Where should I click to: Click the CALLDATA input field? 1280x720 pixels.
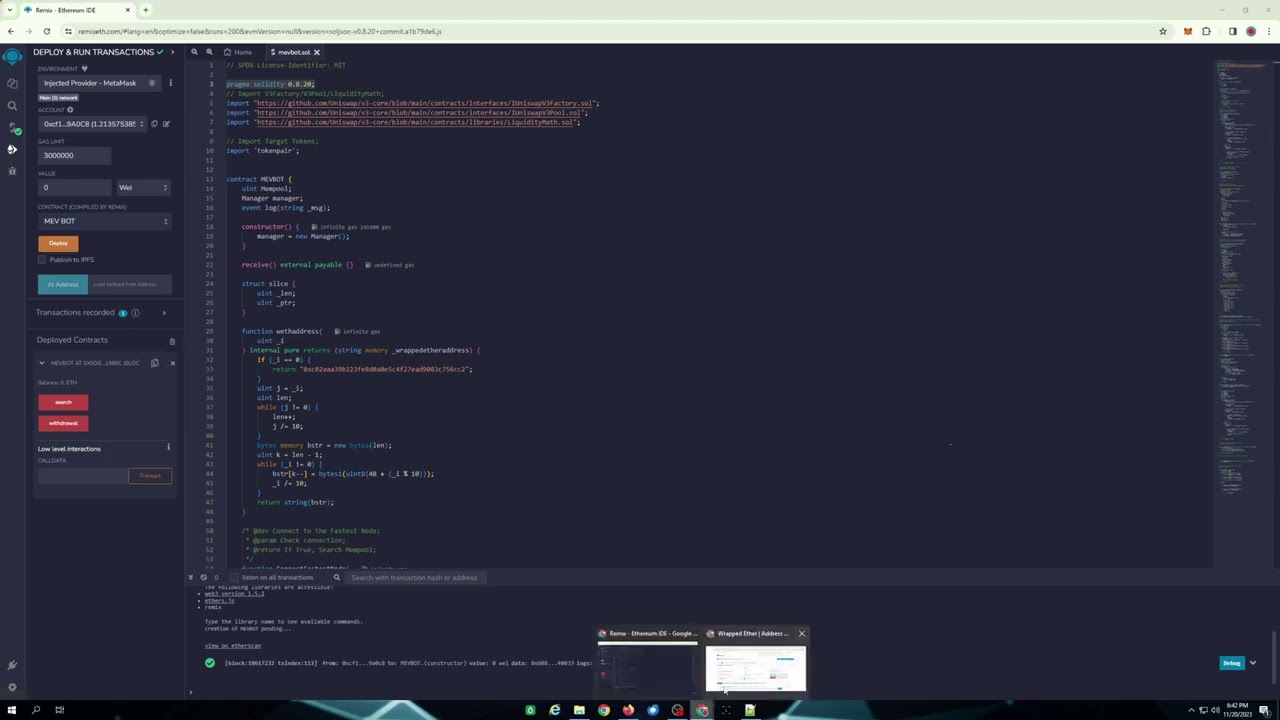point(82,476)
